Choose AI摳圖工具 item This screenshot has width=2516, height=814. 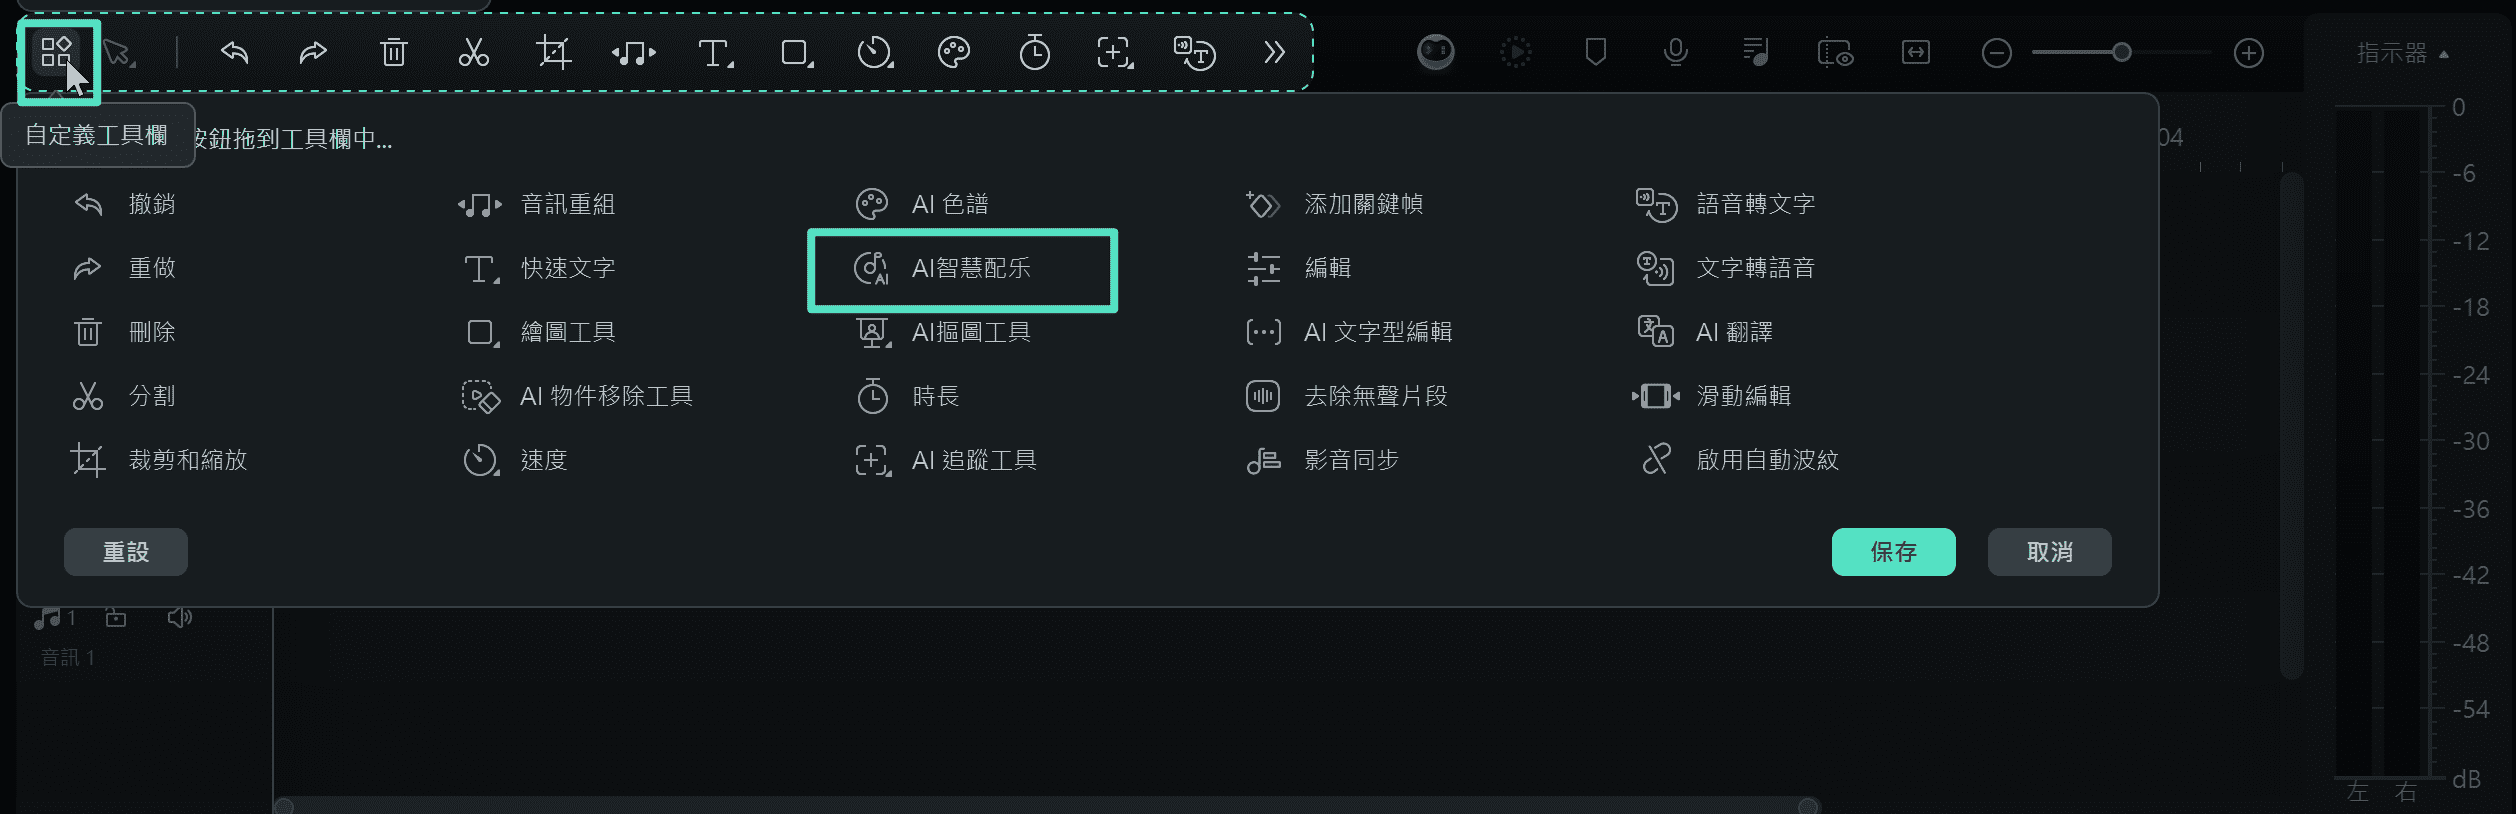(x=942, y=332)
